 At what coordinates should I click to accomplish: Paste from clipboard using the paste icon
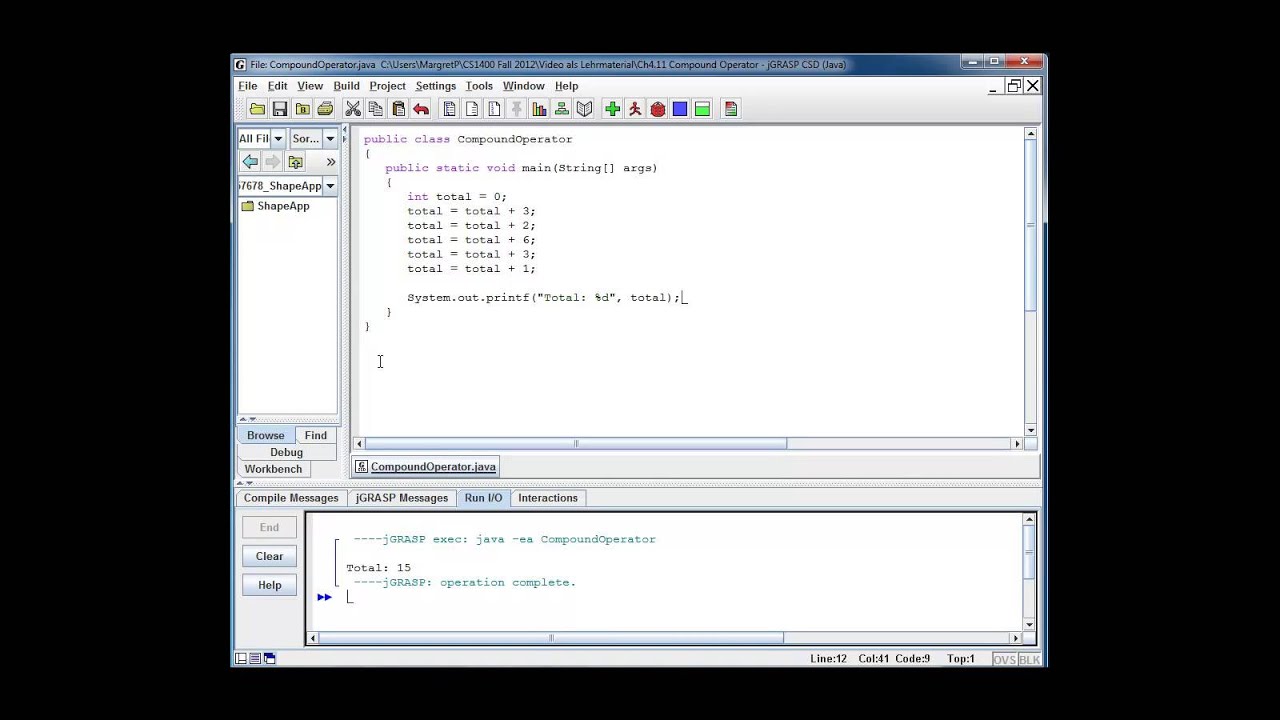click(398, 109)
